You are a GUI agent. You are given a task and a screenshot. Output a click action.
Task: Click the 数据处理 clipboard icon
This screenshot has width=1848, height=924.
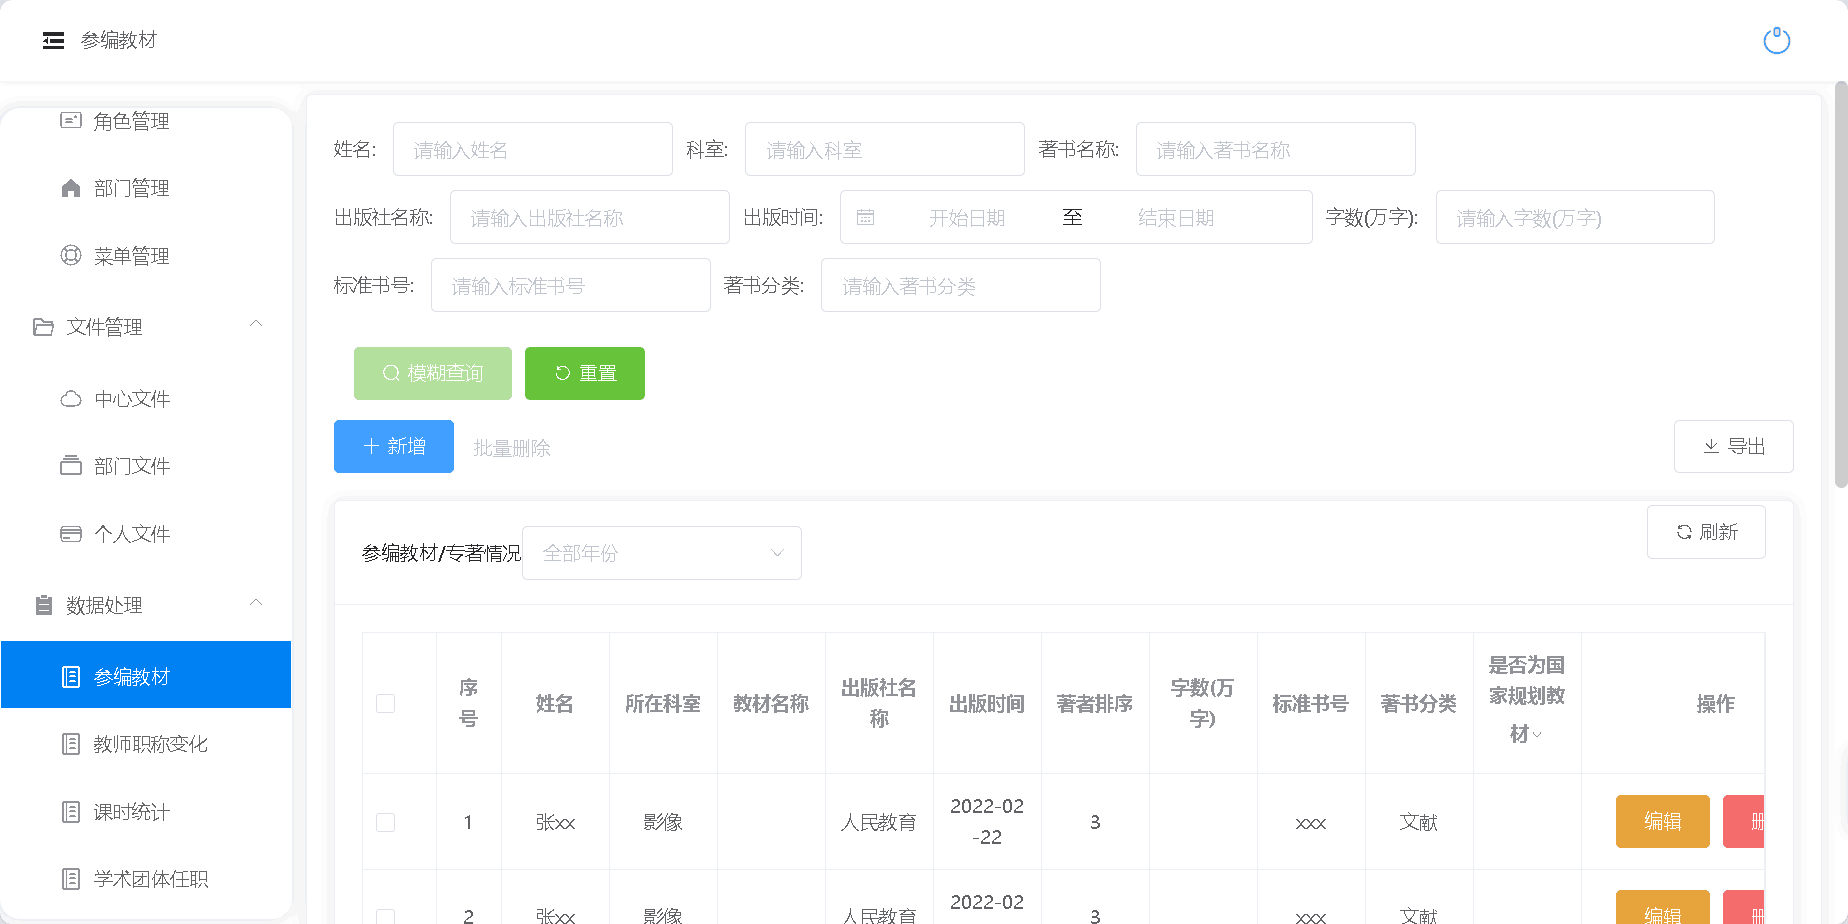[x=43, y=605]
